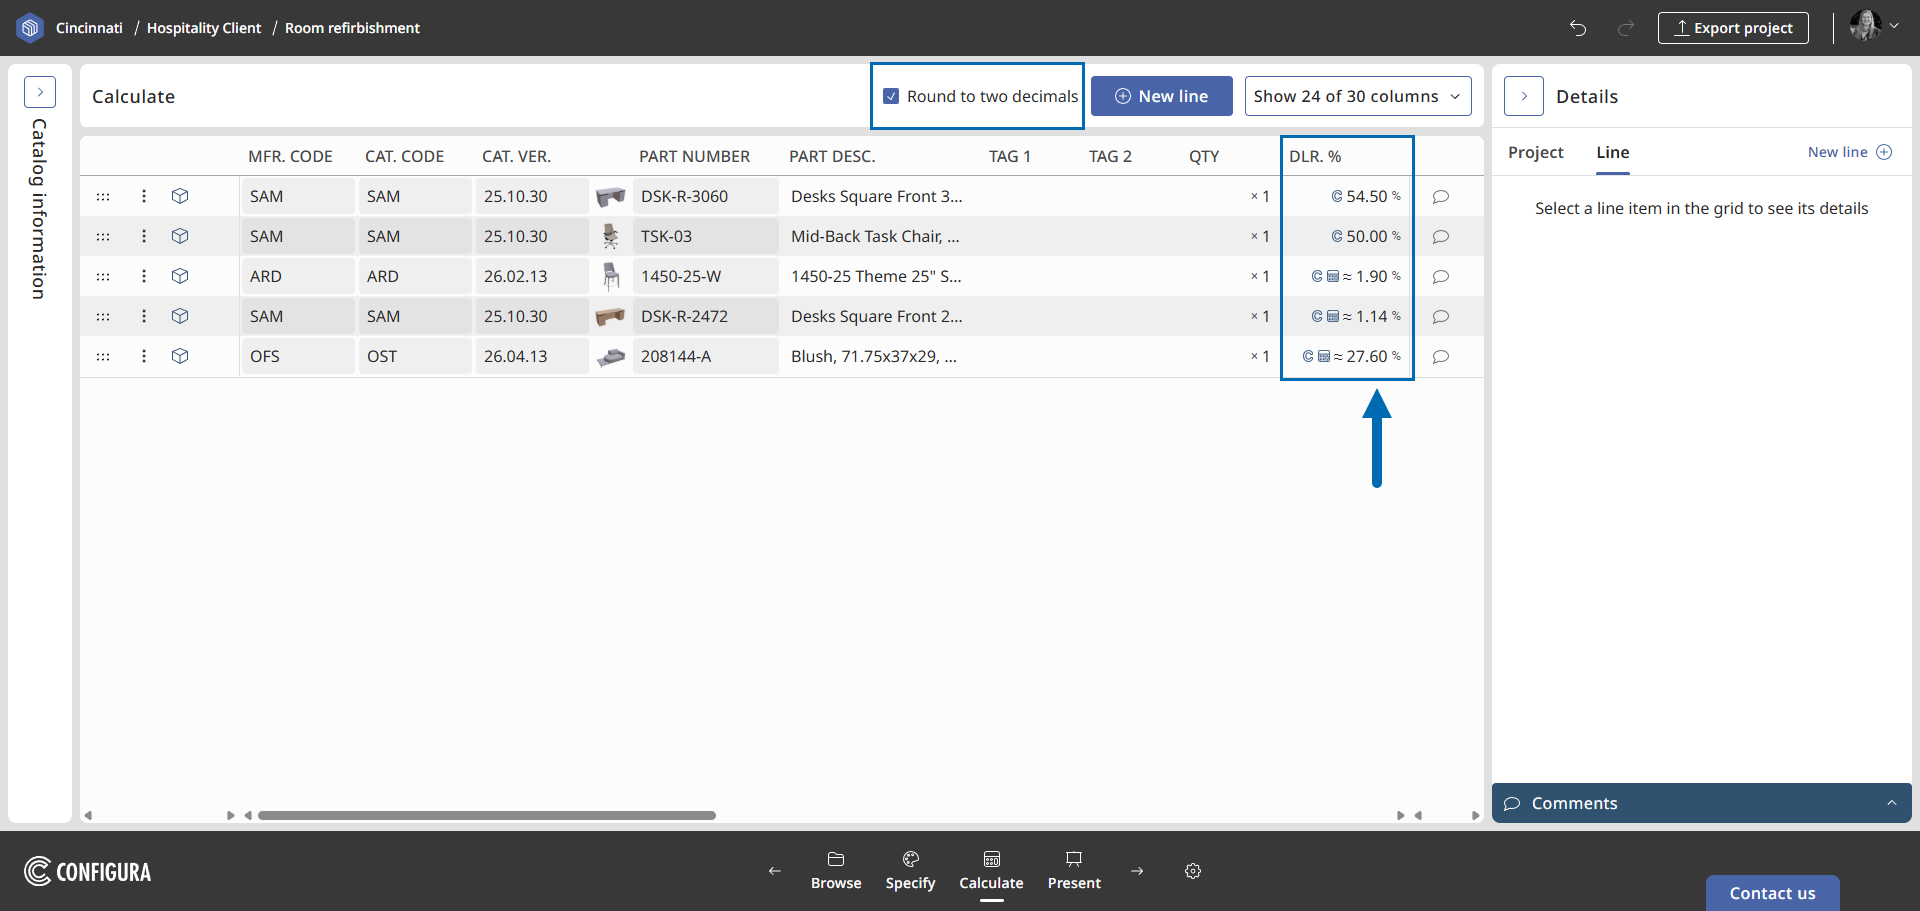Collapse the Details panel chevron
Viewport: 1920px width, 911px height.
[x=1524, y=96]
